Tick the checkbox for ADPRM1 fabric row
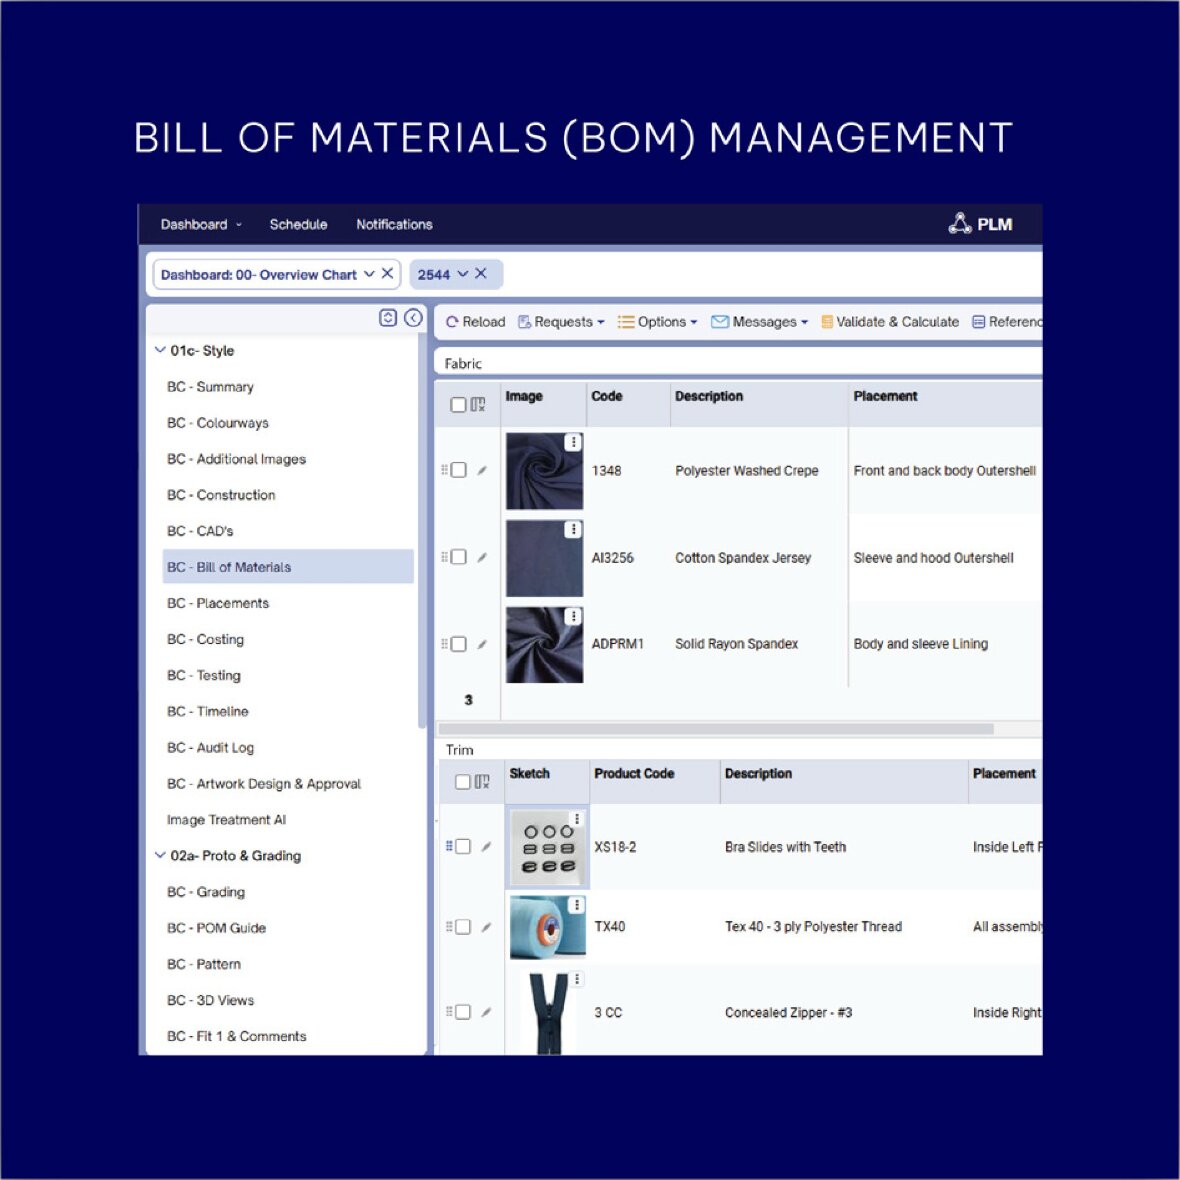The height and width of the screenshot is (1180, 1180). [x=459, y=644]
